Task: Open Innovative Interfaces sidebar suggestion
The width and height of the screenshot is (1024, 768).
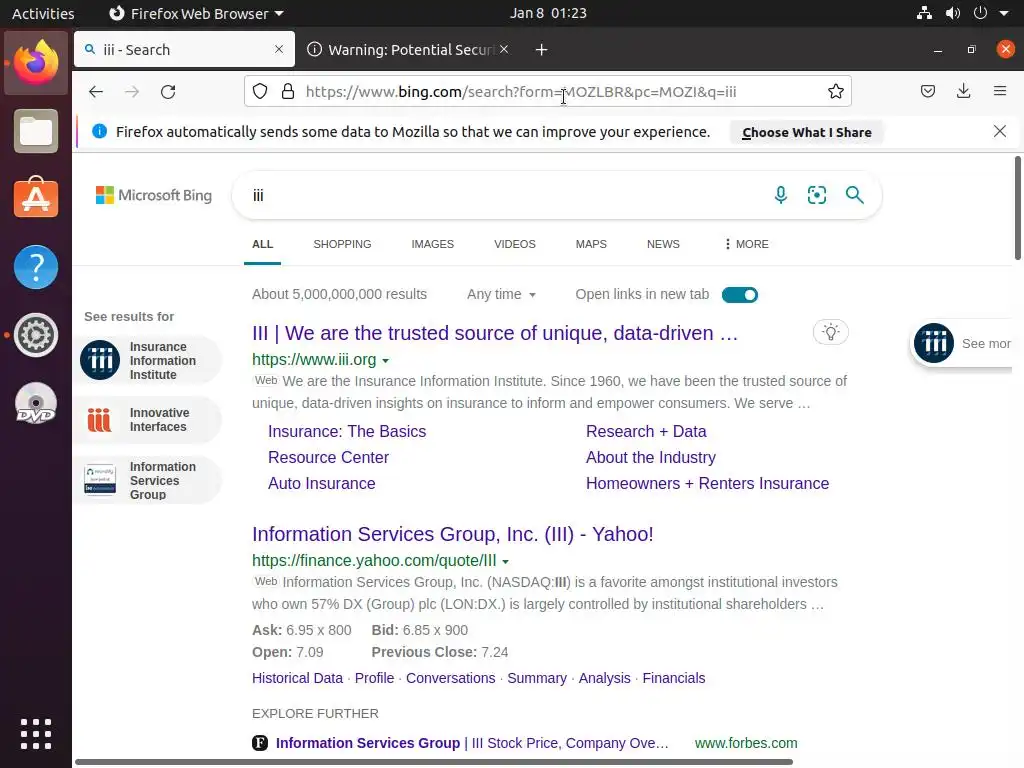Action: [148, 420]
